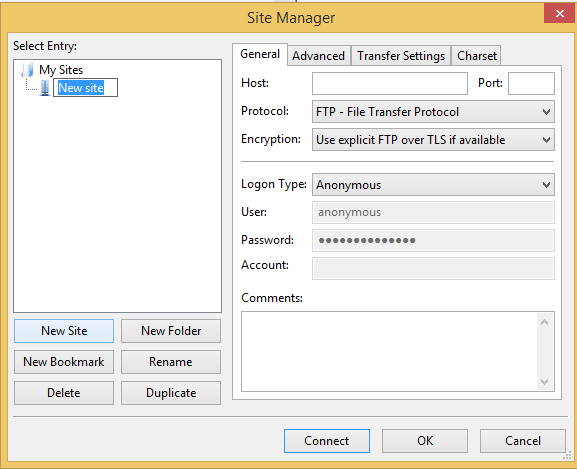The width and height of the screenshot is (577, 469).
Task: Expand the Encryption dropdown
Action: 433,140
